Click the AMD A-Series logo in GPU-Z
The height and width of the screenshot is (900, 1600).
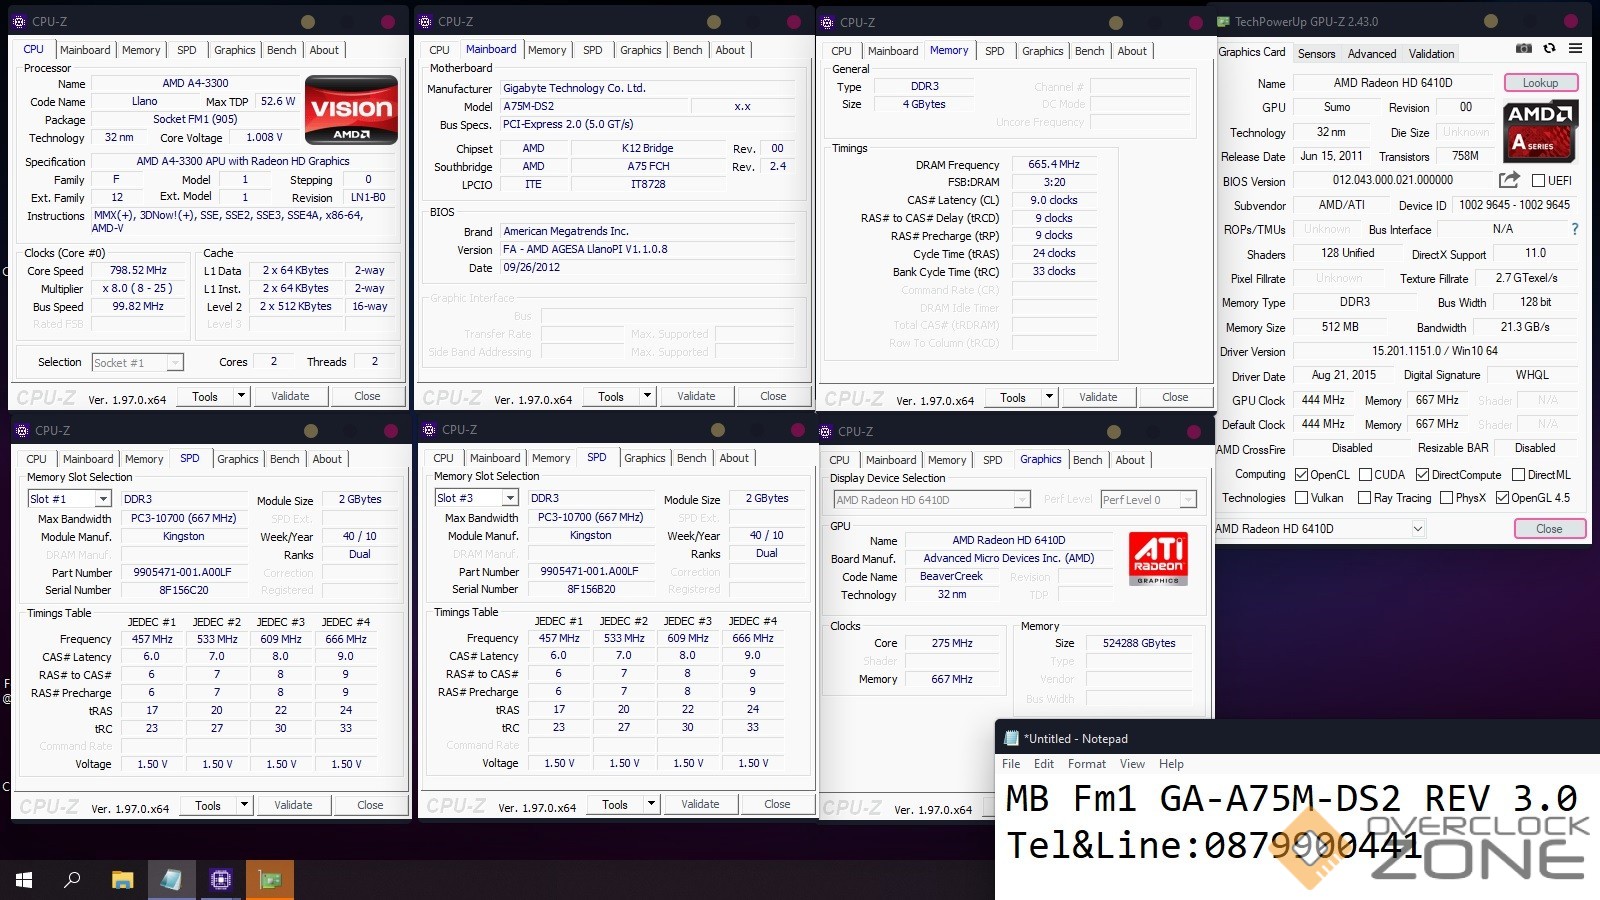click(1541, 130)
